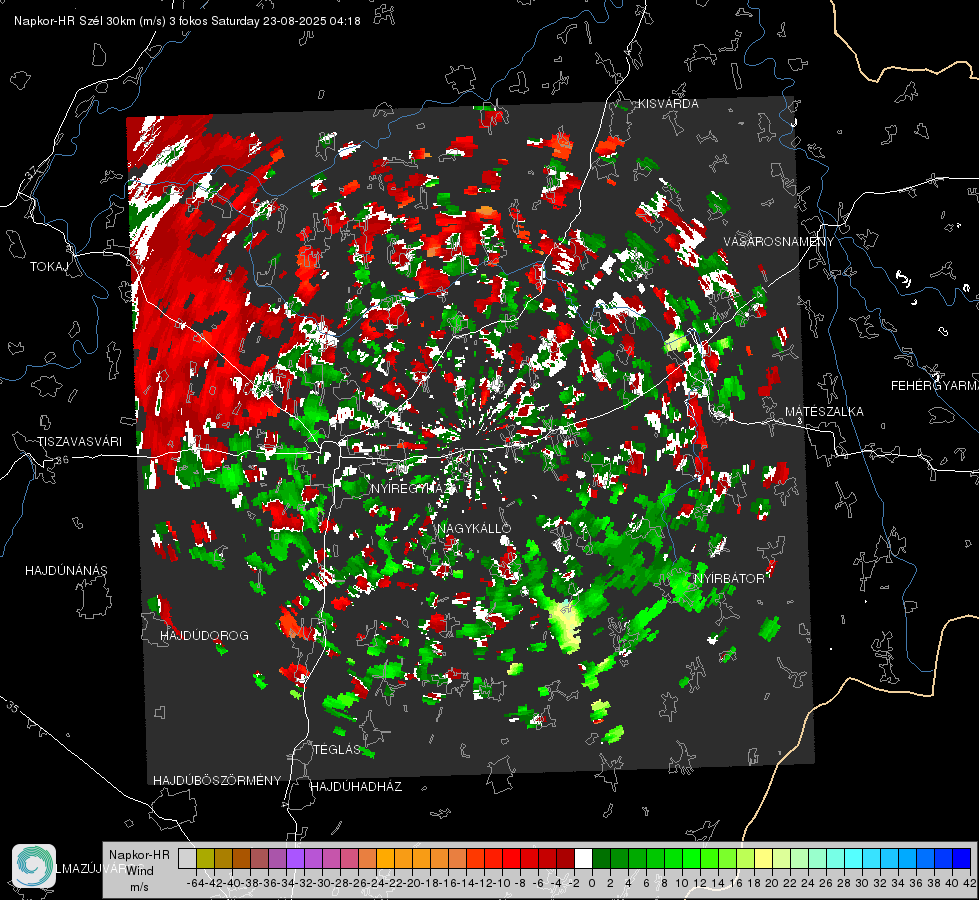Select the HAJDÚHADHÁZ town label
Image resolution: width=979 pixels, height=900 pixels.
(356, 786)
